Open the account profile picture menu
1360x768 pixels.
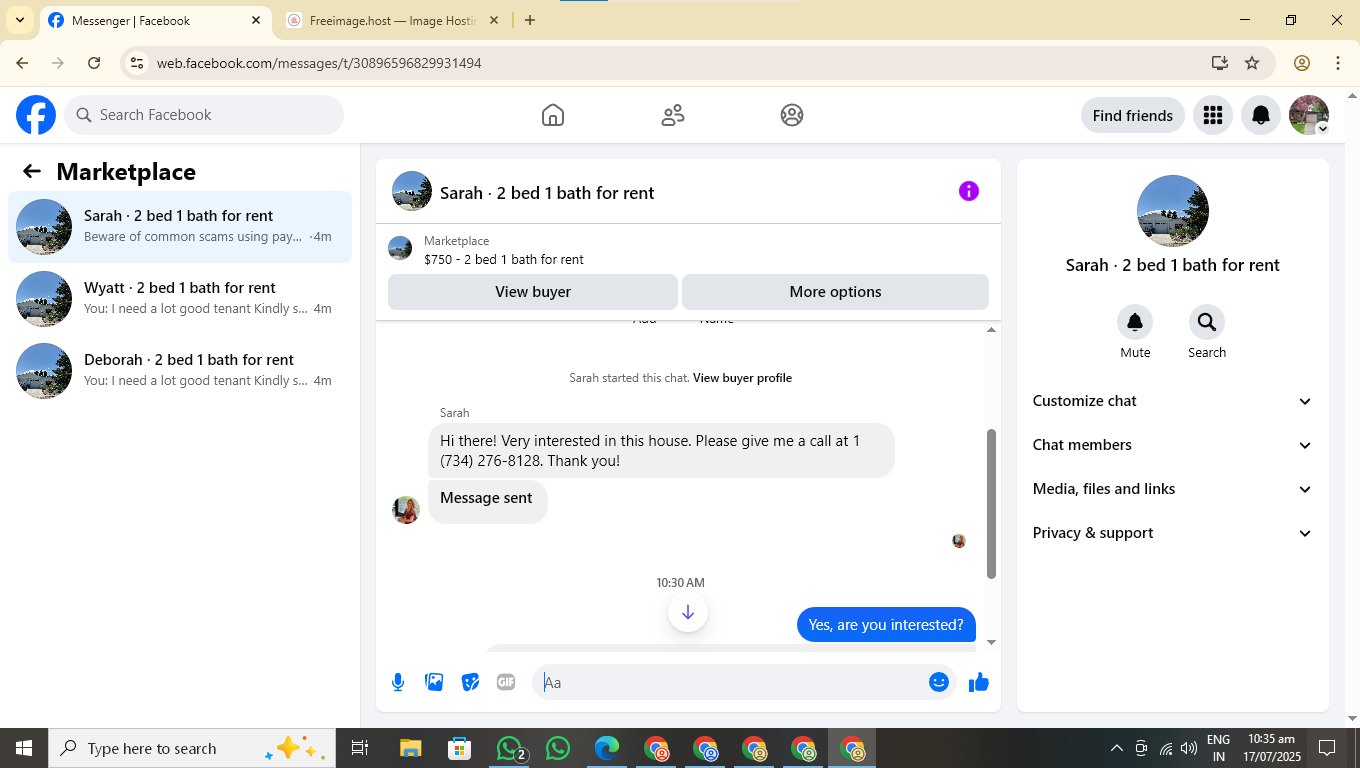(1309, 115)
